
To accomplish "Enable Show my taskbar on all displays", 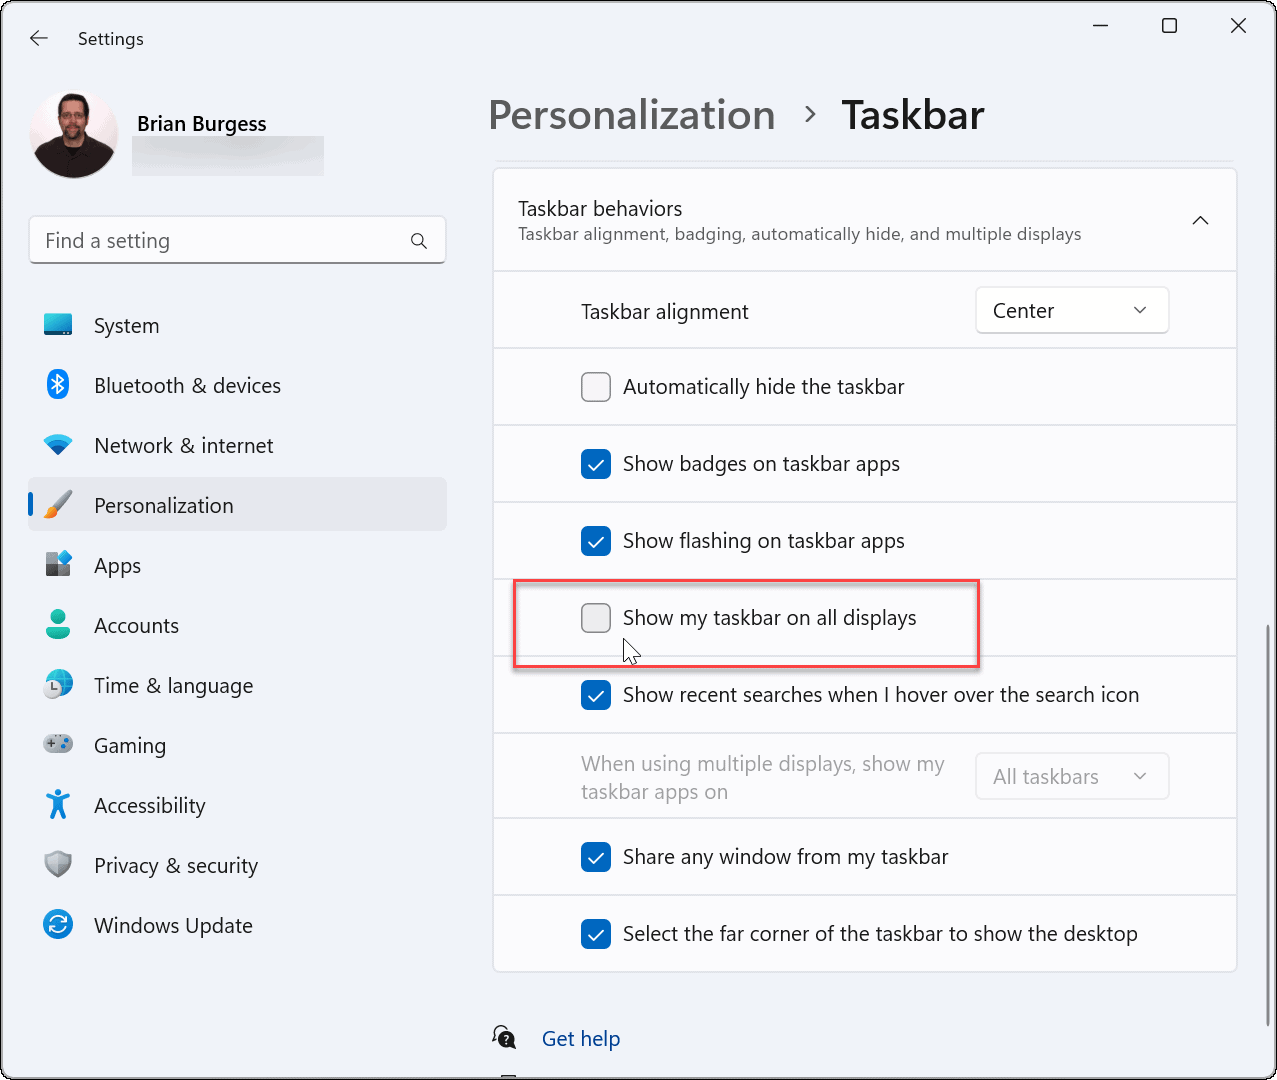I will [x=596, y=618].
